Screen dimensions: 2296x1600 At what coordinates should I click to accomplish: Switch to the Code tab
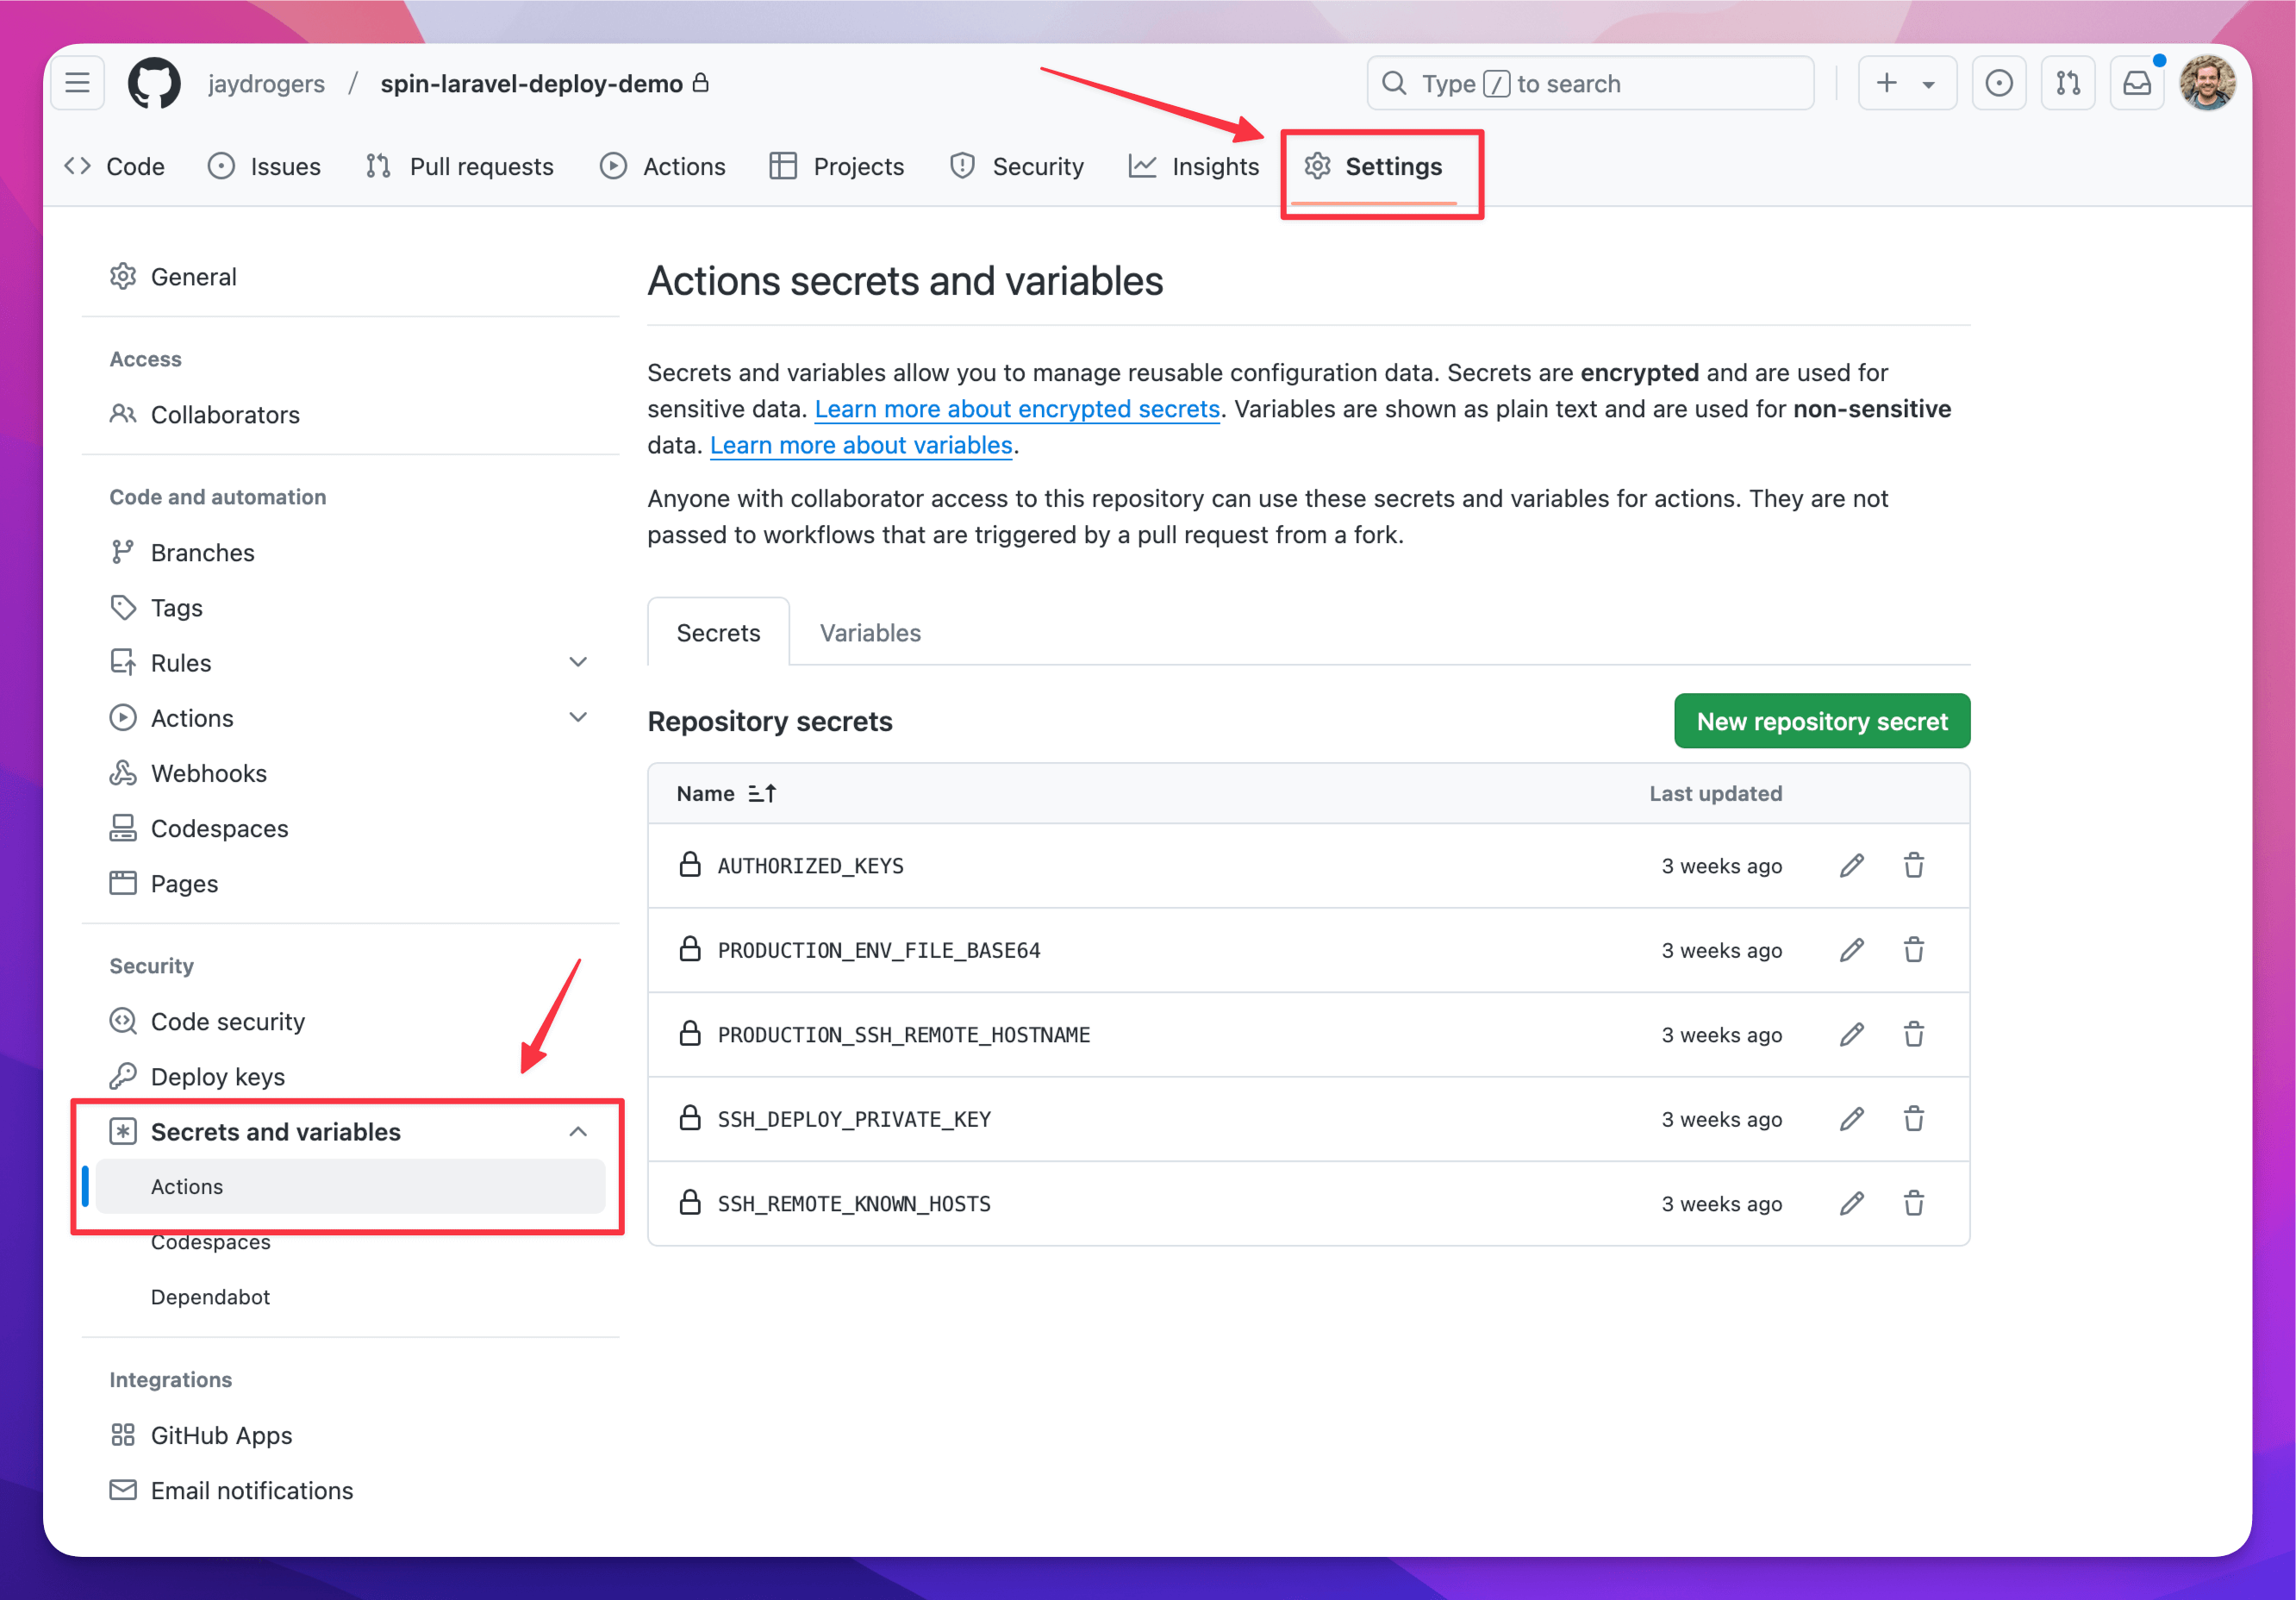[115, 166]
